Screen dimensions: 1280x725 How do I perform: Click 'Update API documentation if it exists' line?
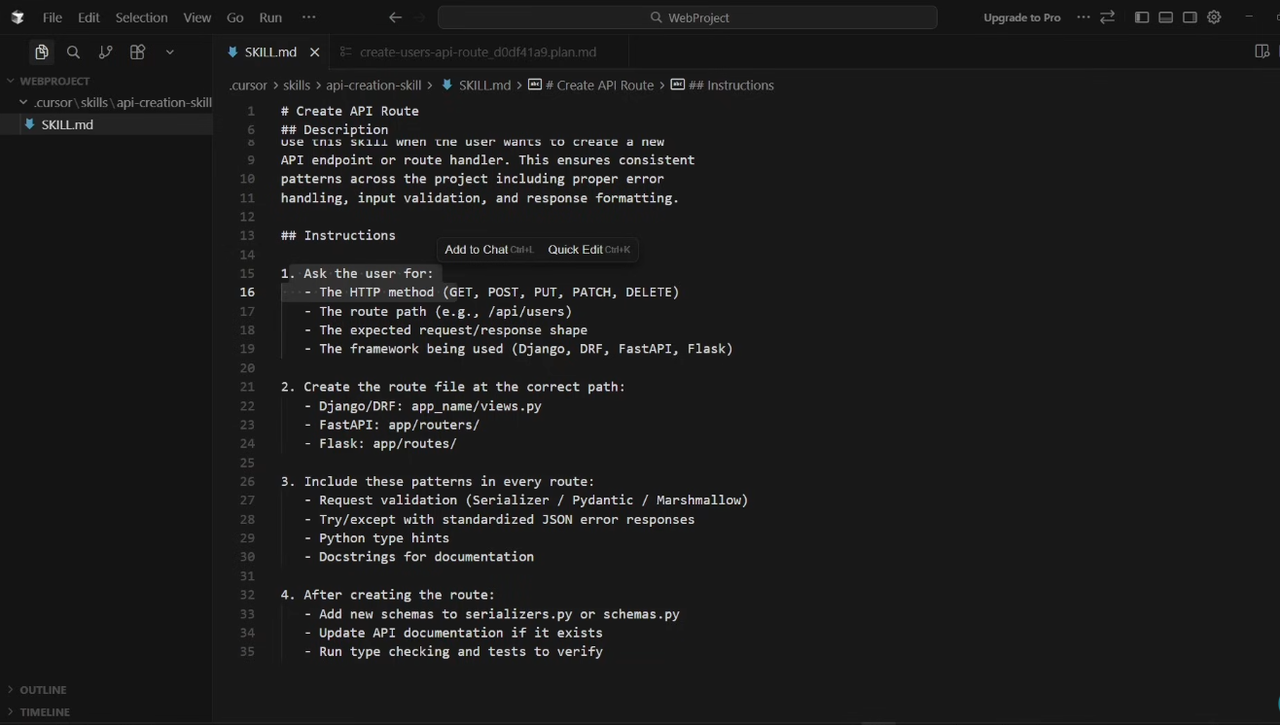453,633
